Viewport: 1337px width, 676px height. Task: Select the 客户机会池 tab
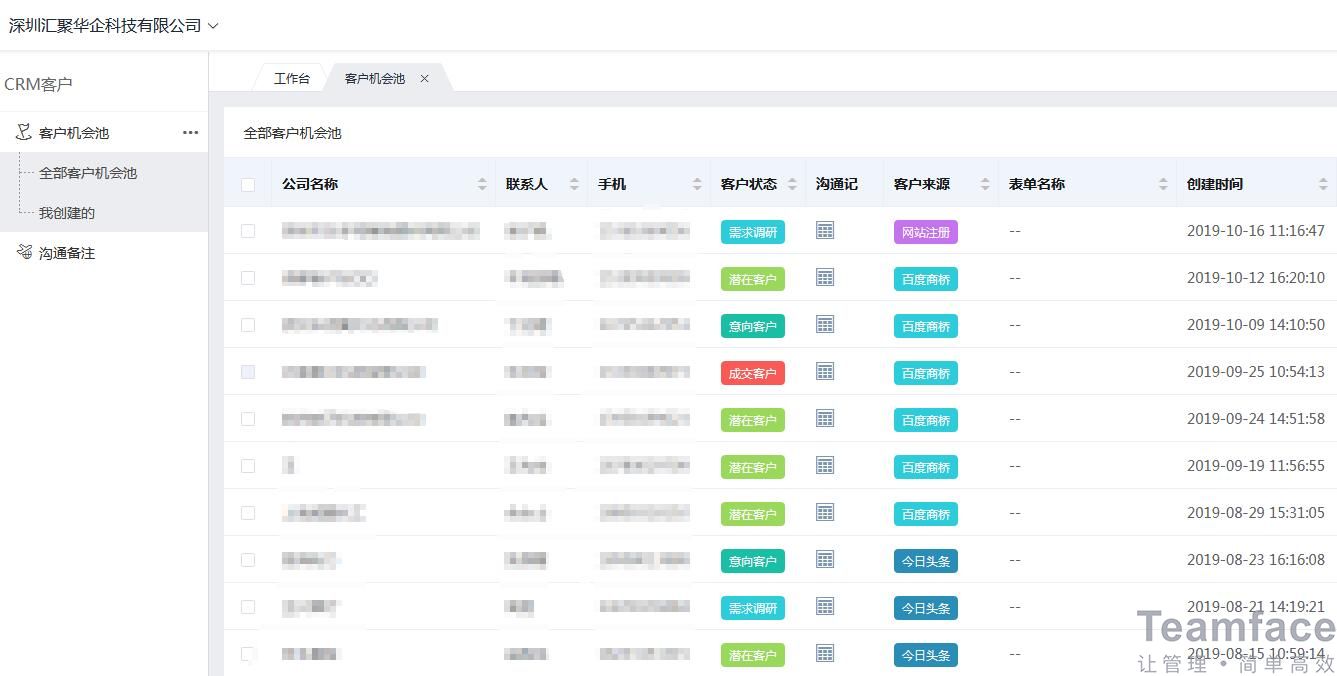(x=374, y=77)
